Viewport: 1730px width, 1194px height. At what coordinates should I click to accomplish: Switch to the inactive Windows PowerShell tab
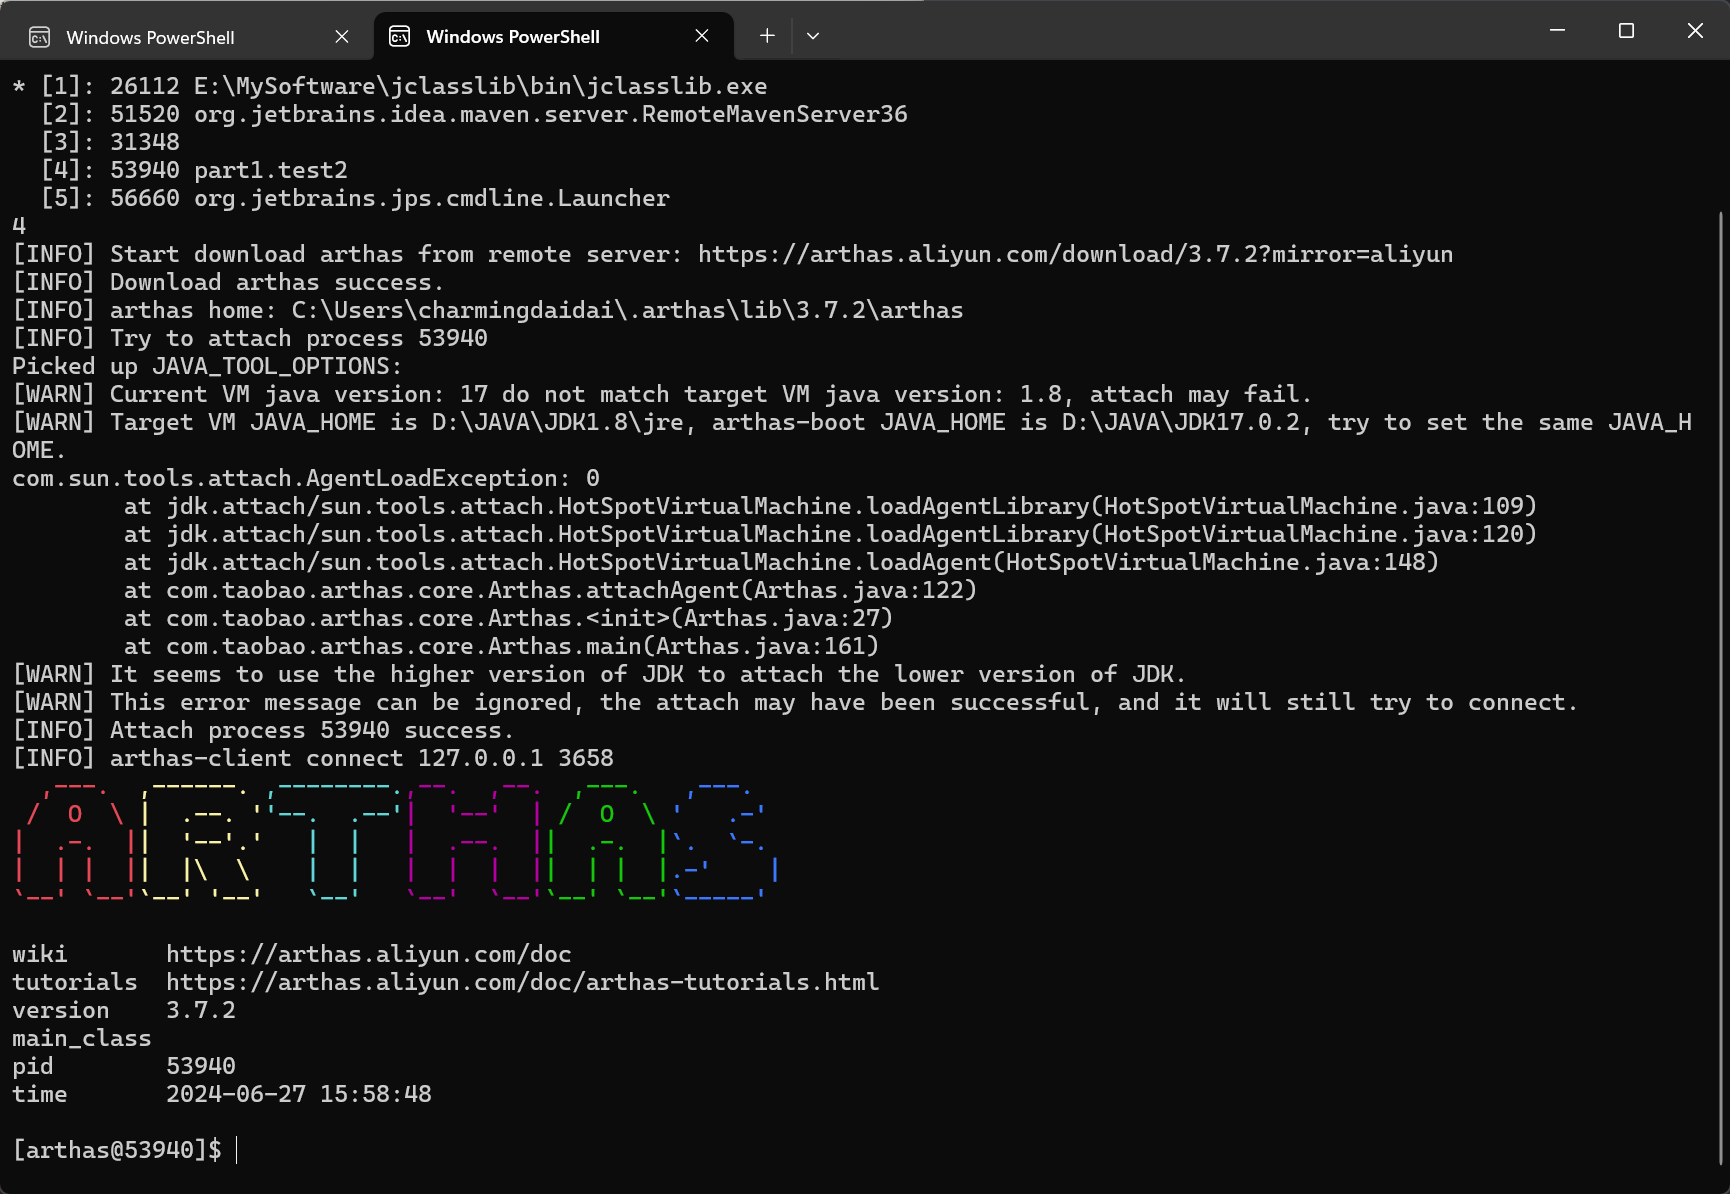coord(150,38)
